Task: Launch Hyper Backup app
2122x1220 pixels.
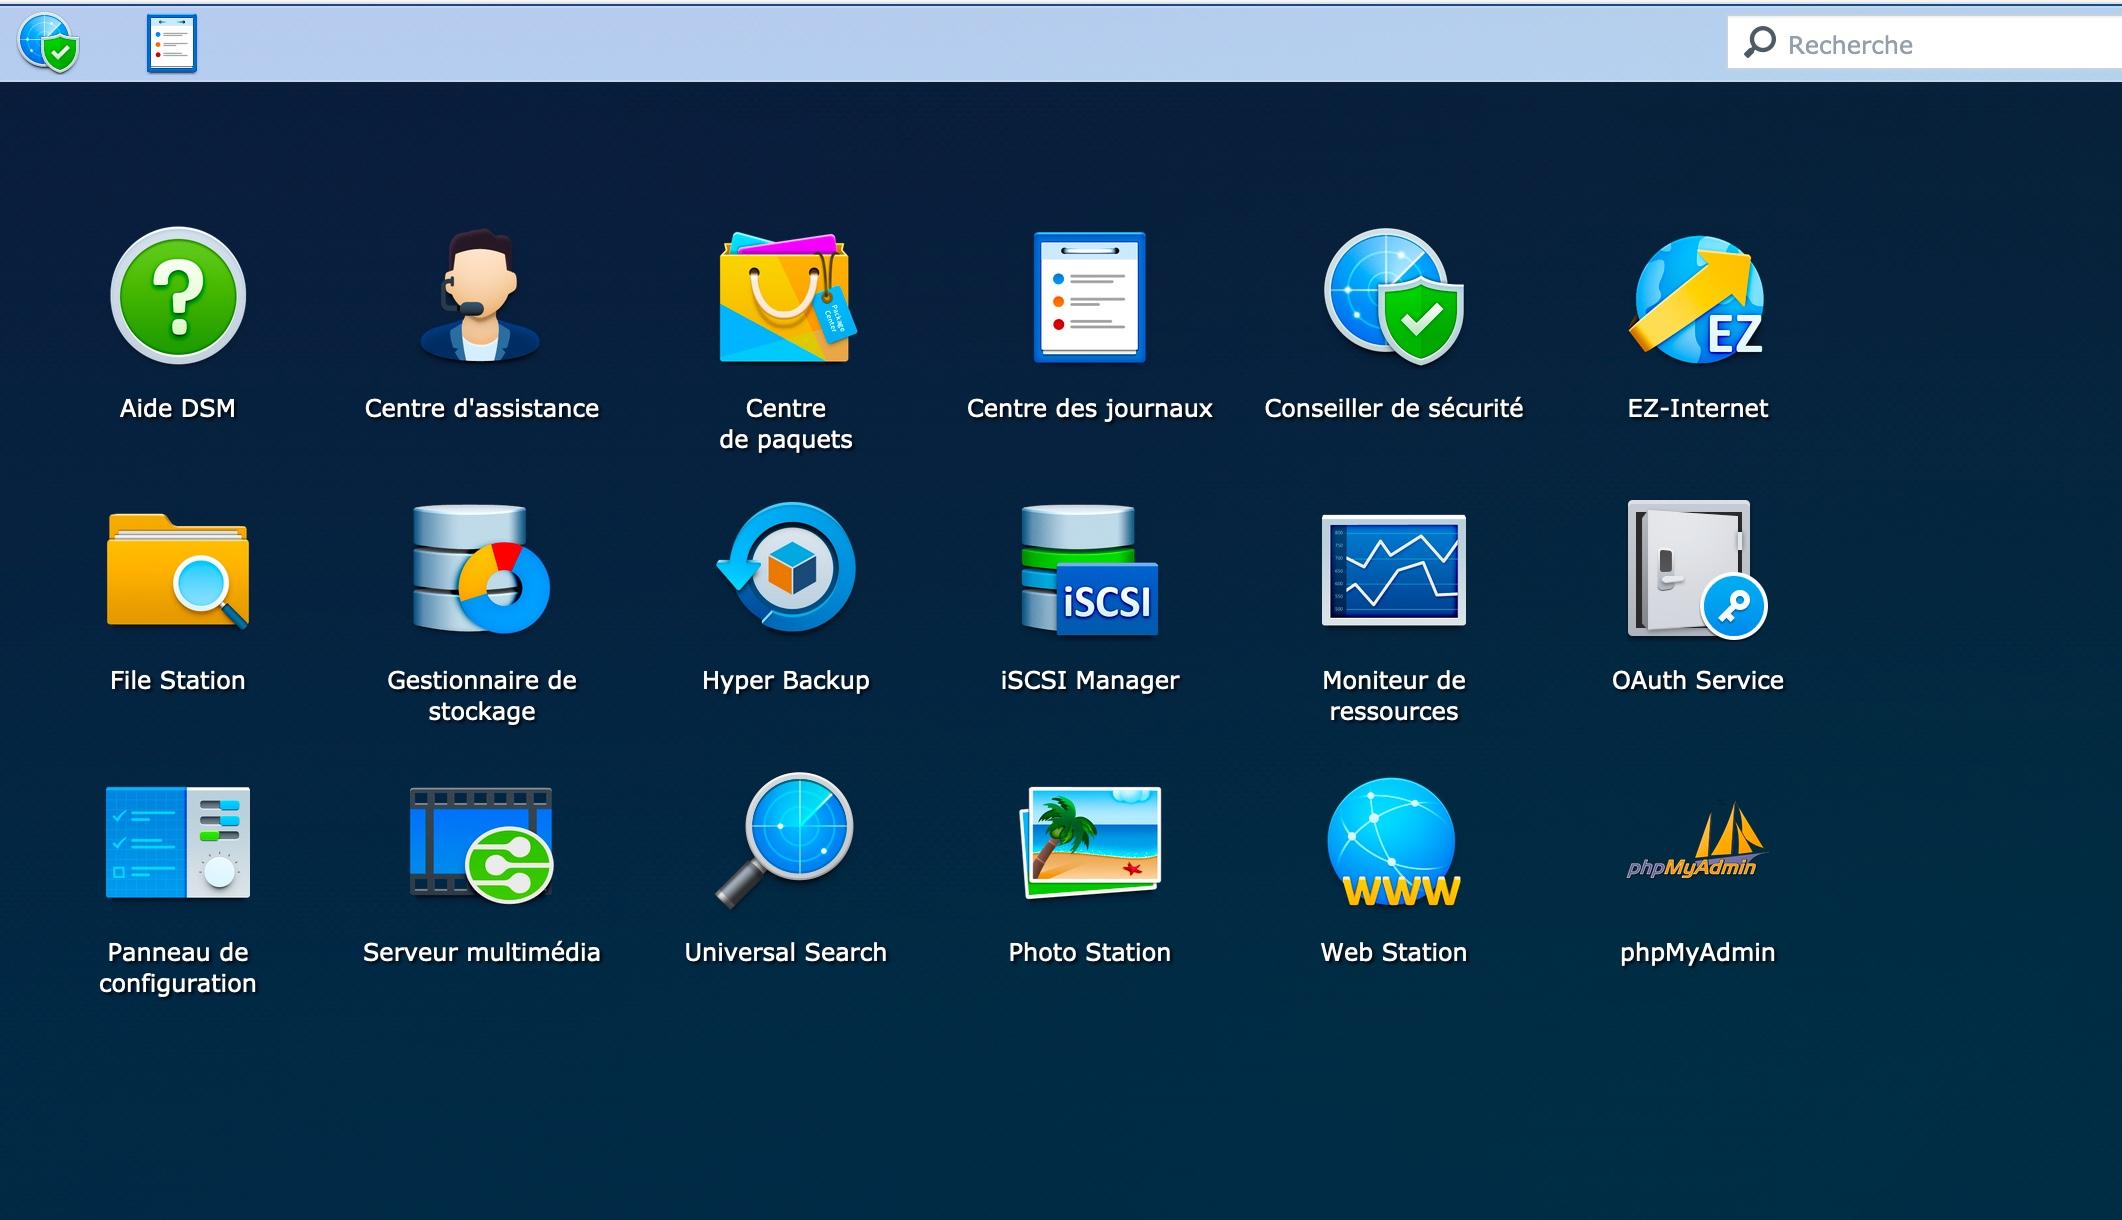Action: [x=785, y=569]
